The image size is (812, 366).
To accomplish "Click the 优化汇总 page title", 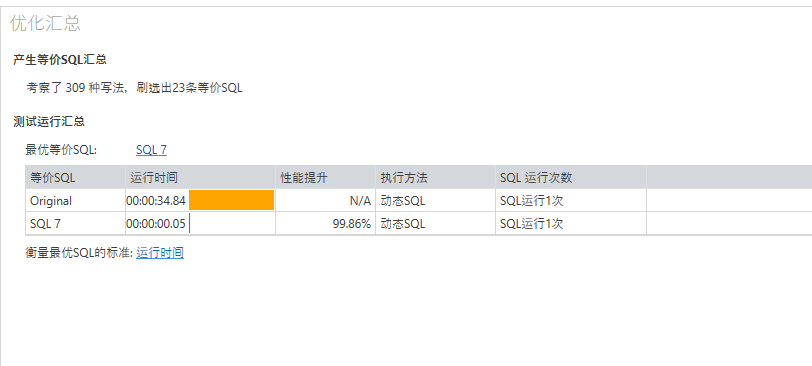I will click(x=45, y=23).
